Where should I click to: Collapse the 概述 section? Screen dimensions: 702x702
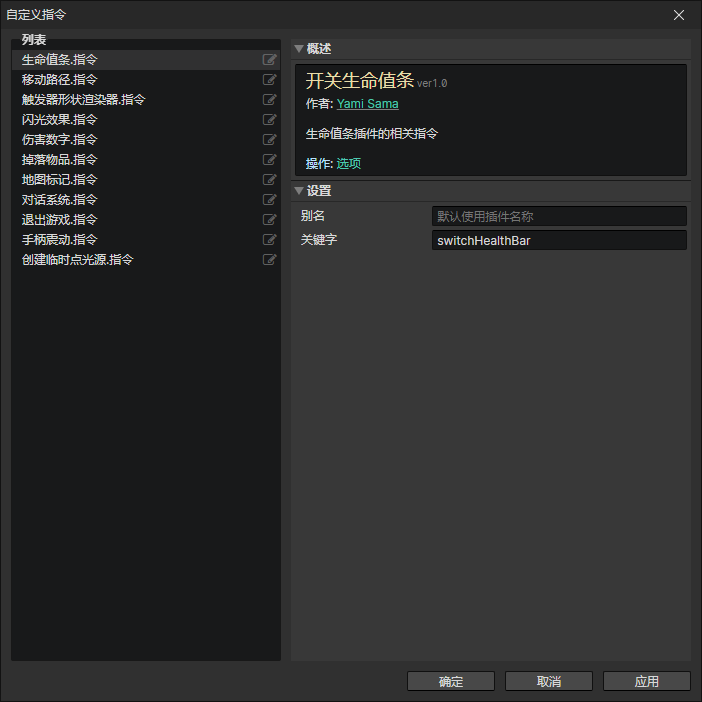click(x=299, y=49)
